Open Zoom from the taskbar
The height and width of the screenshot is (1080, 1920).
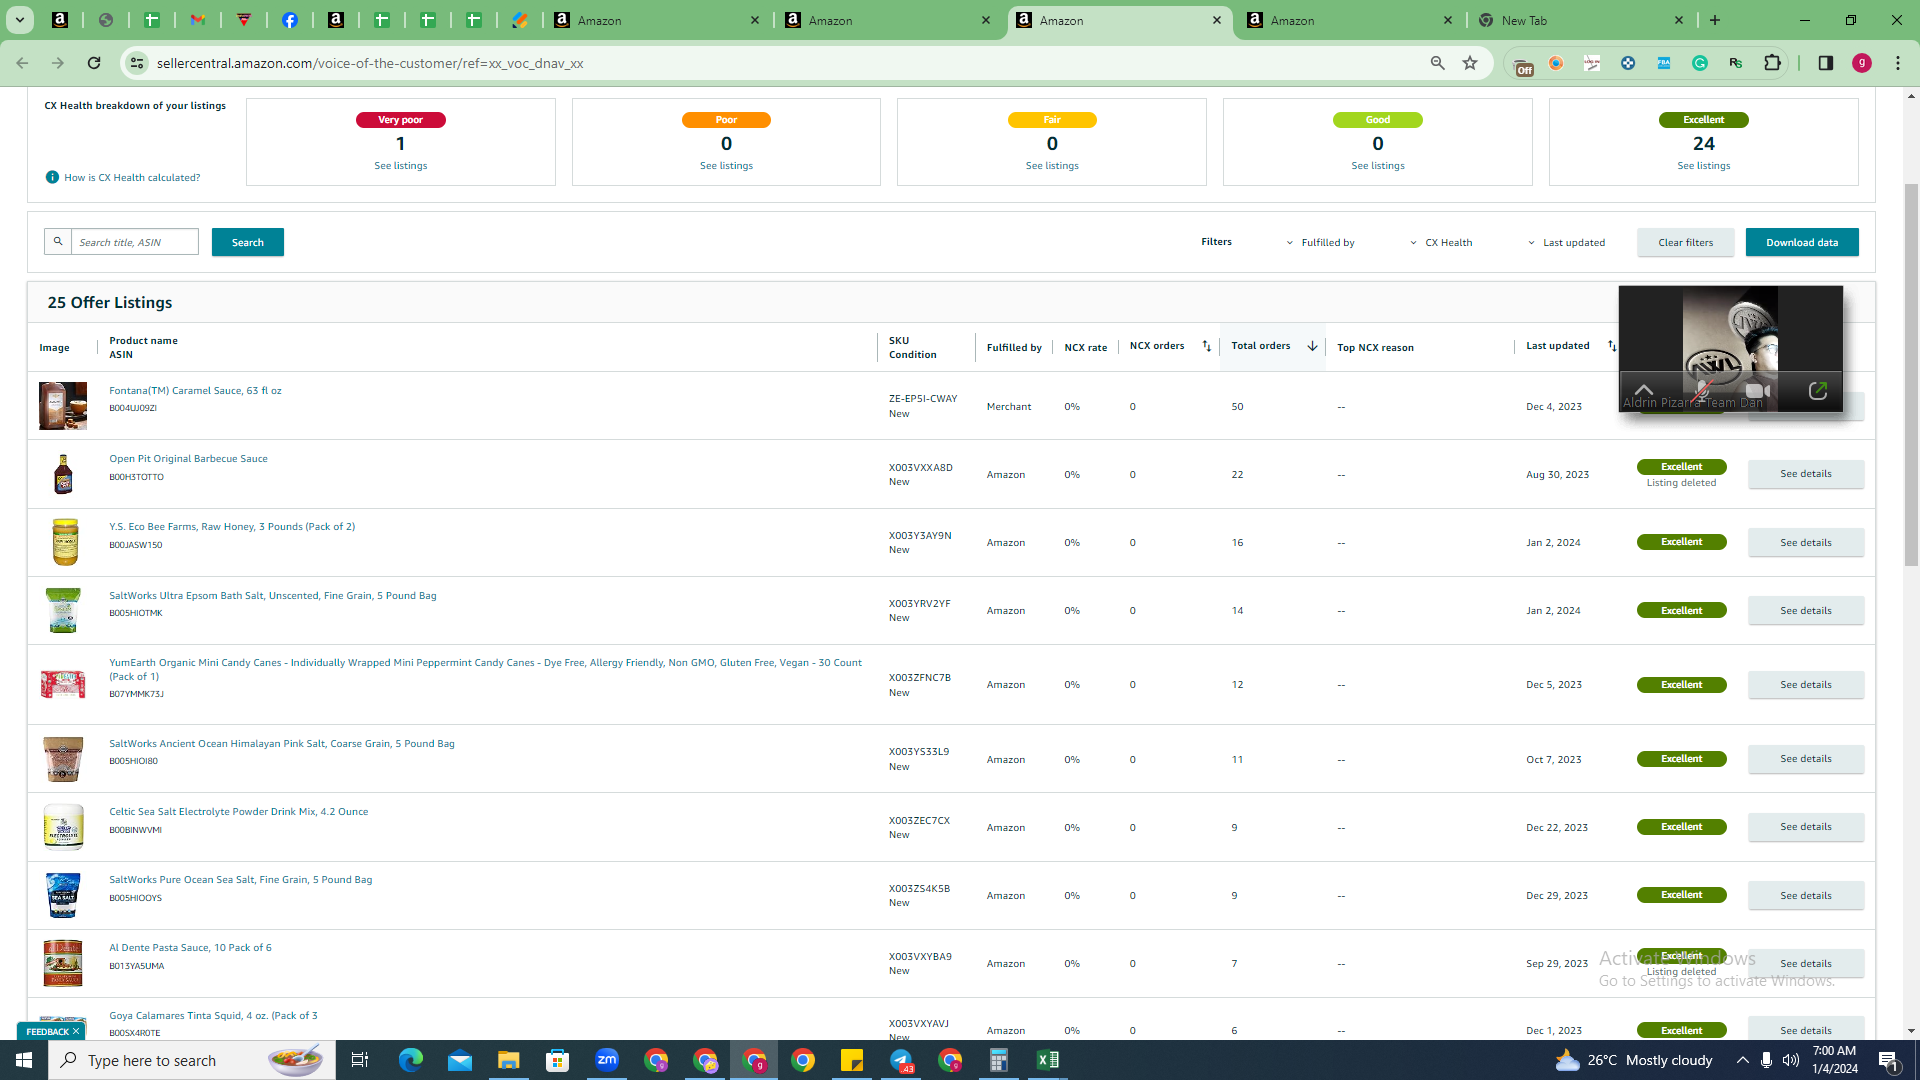click(607, 1060)
